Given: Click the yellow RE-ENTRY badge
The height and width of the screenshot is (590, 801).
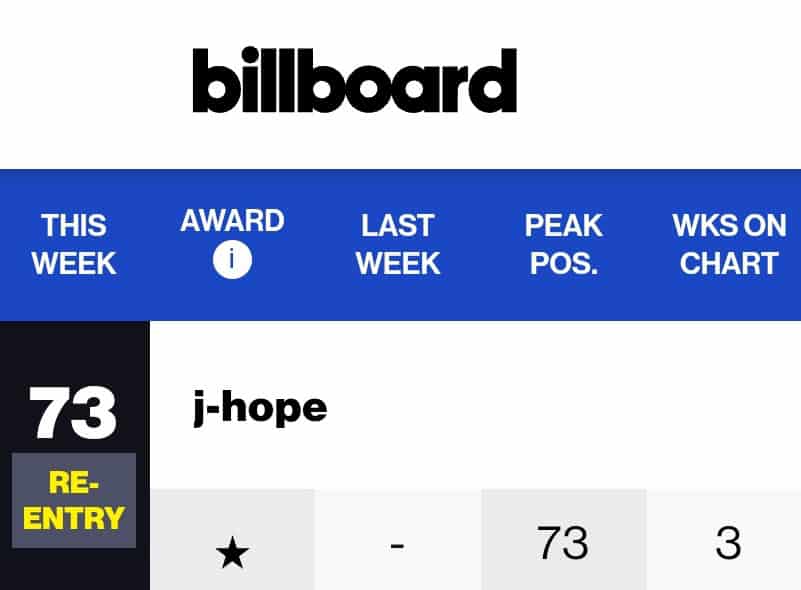Looking at the screenshot, I should point(74,501).
